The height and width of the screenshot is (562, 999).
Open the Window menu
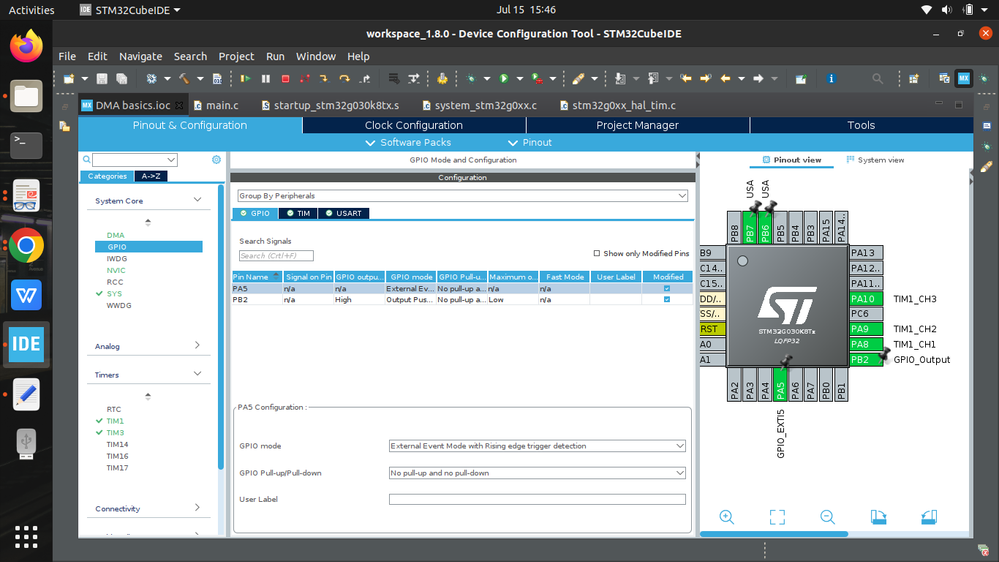[x=315, y=56]
